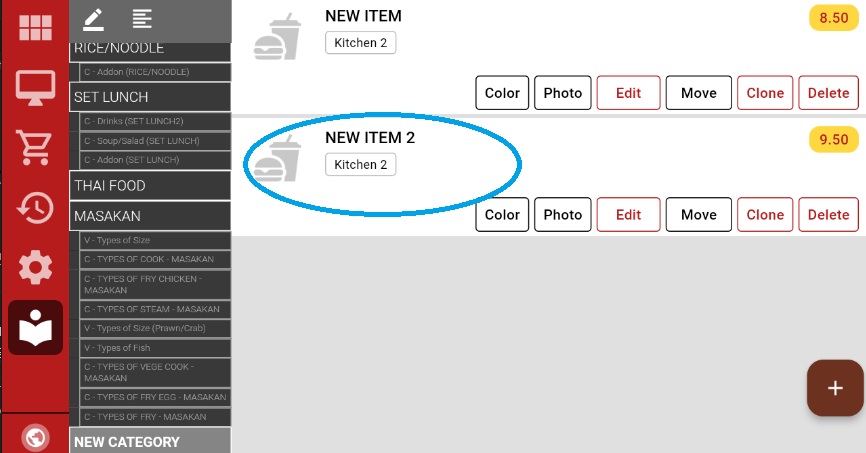866x453 pixels.
Task: Open the settings gear icon
Action: pos(35,268)
